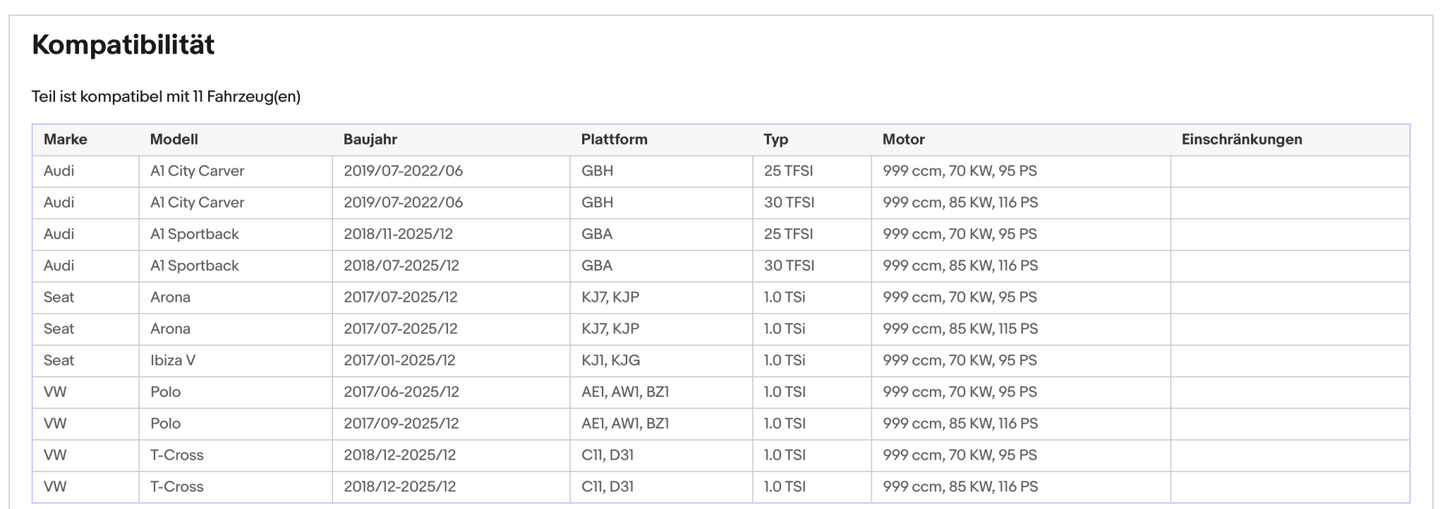Image resolution: width=1445 pixels, height=509 pixels.
Task: Click the Einschränkungen column header
Action: 1241,140
